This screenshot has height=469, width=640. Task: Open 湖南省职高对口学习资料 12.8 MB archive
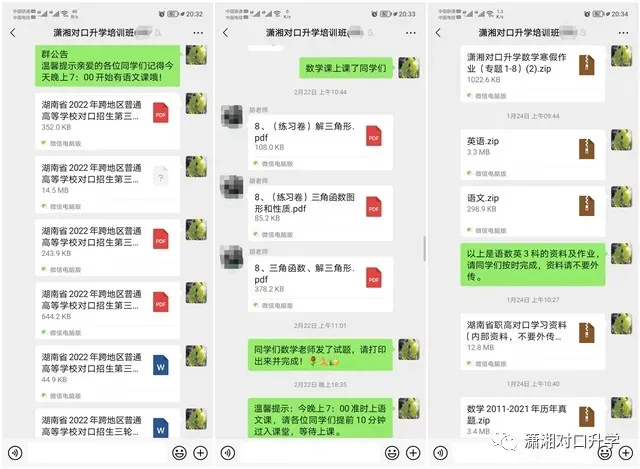point(533,342)
